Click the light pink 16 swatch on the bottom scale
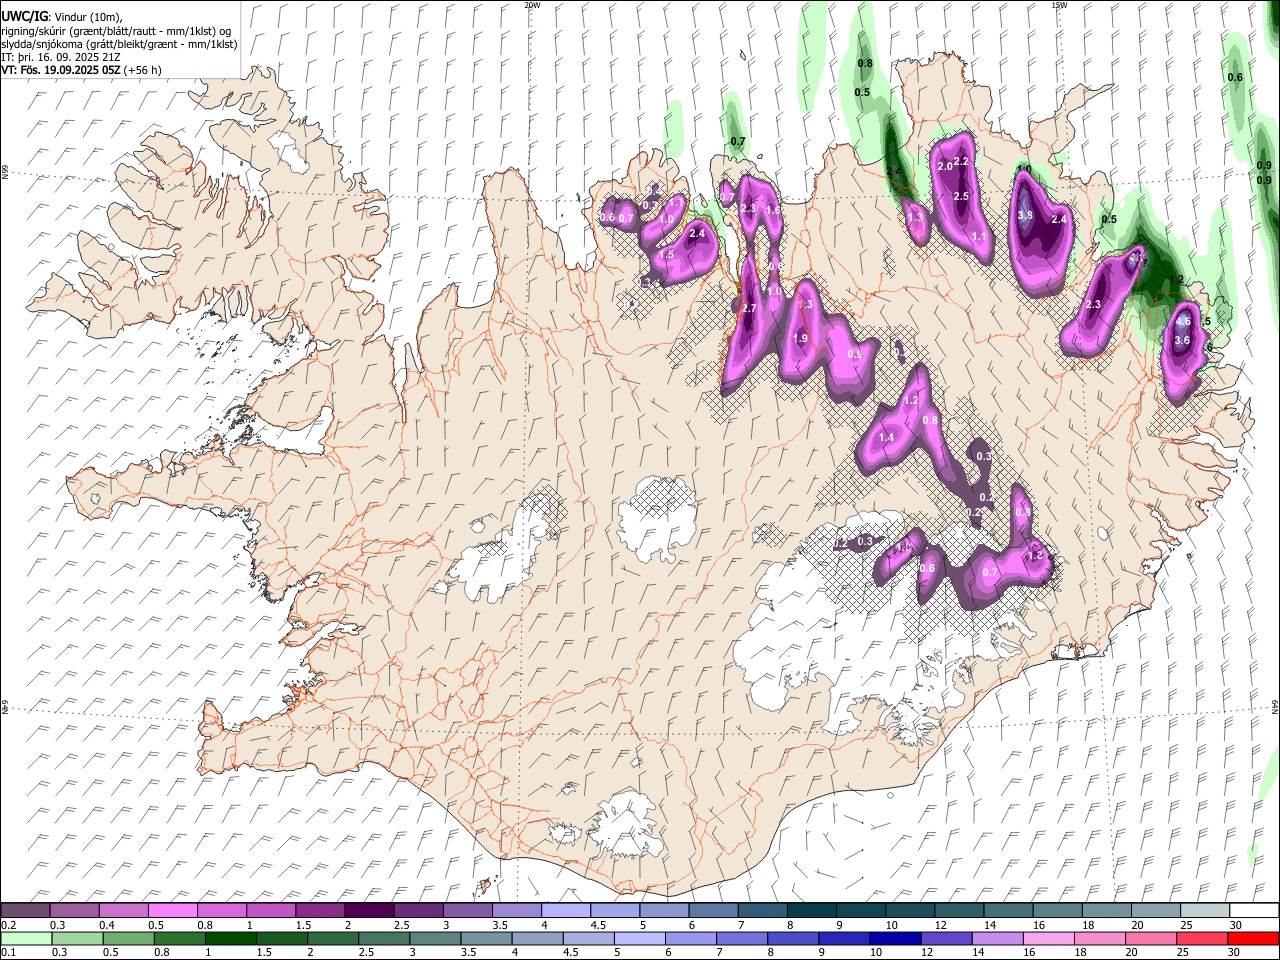Image resolution: width=1280 pixels, height=960 pixels. tap(1047, 939)
